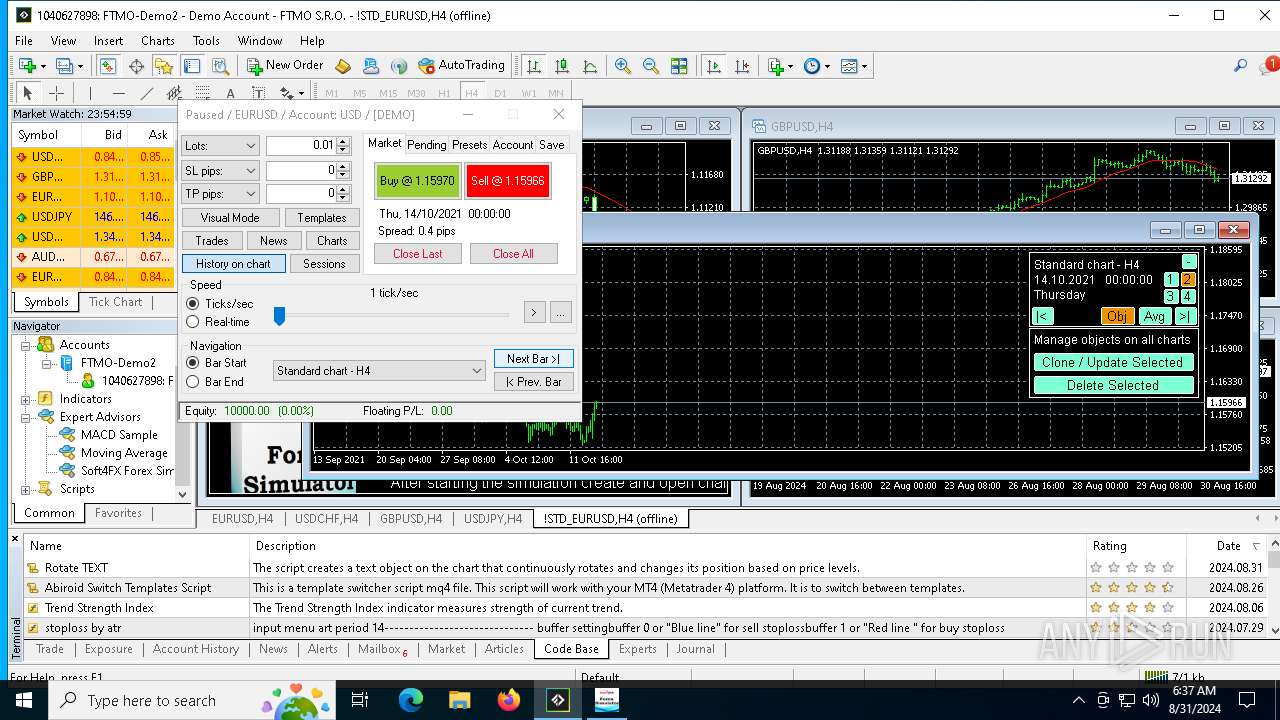Switch to the Presets tab
Image resolution: width=1280 pixels, height=720 pixels.
pos(470,145)
